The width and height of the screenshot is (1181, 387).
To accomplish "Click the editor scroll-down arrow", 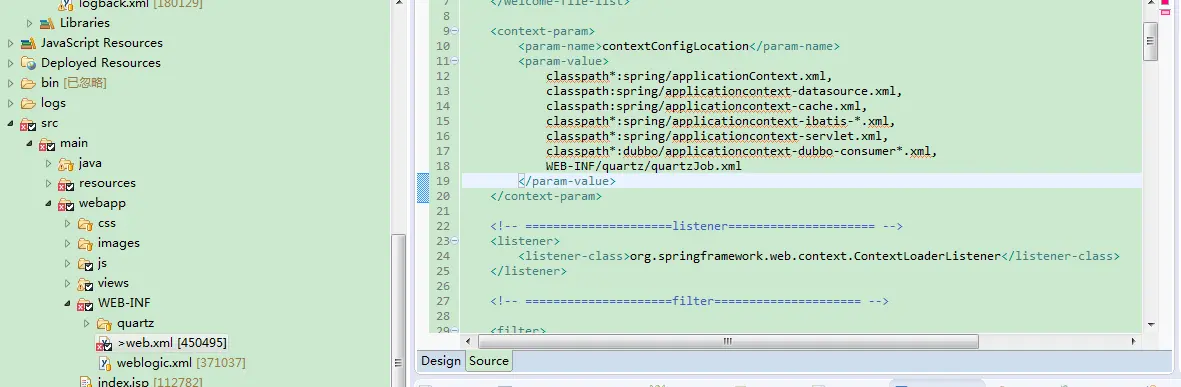I will coord(1150,324).
